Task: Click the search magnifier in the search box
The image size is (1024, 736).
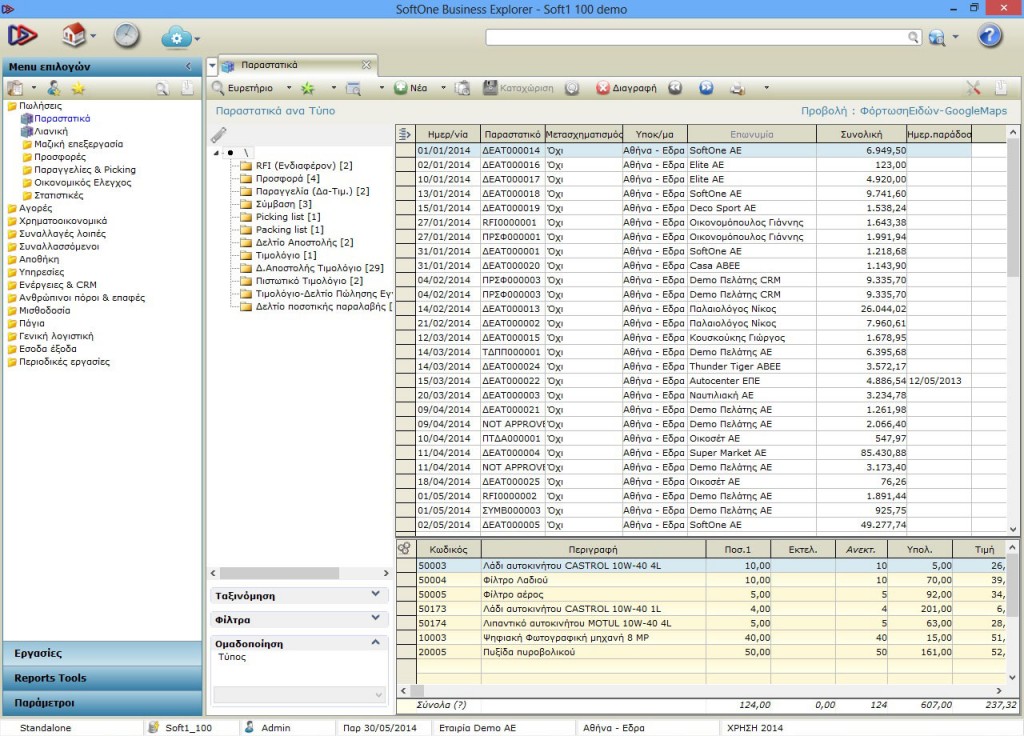Action: pyautogui.click(x=914, y=37)
